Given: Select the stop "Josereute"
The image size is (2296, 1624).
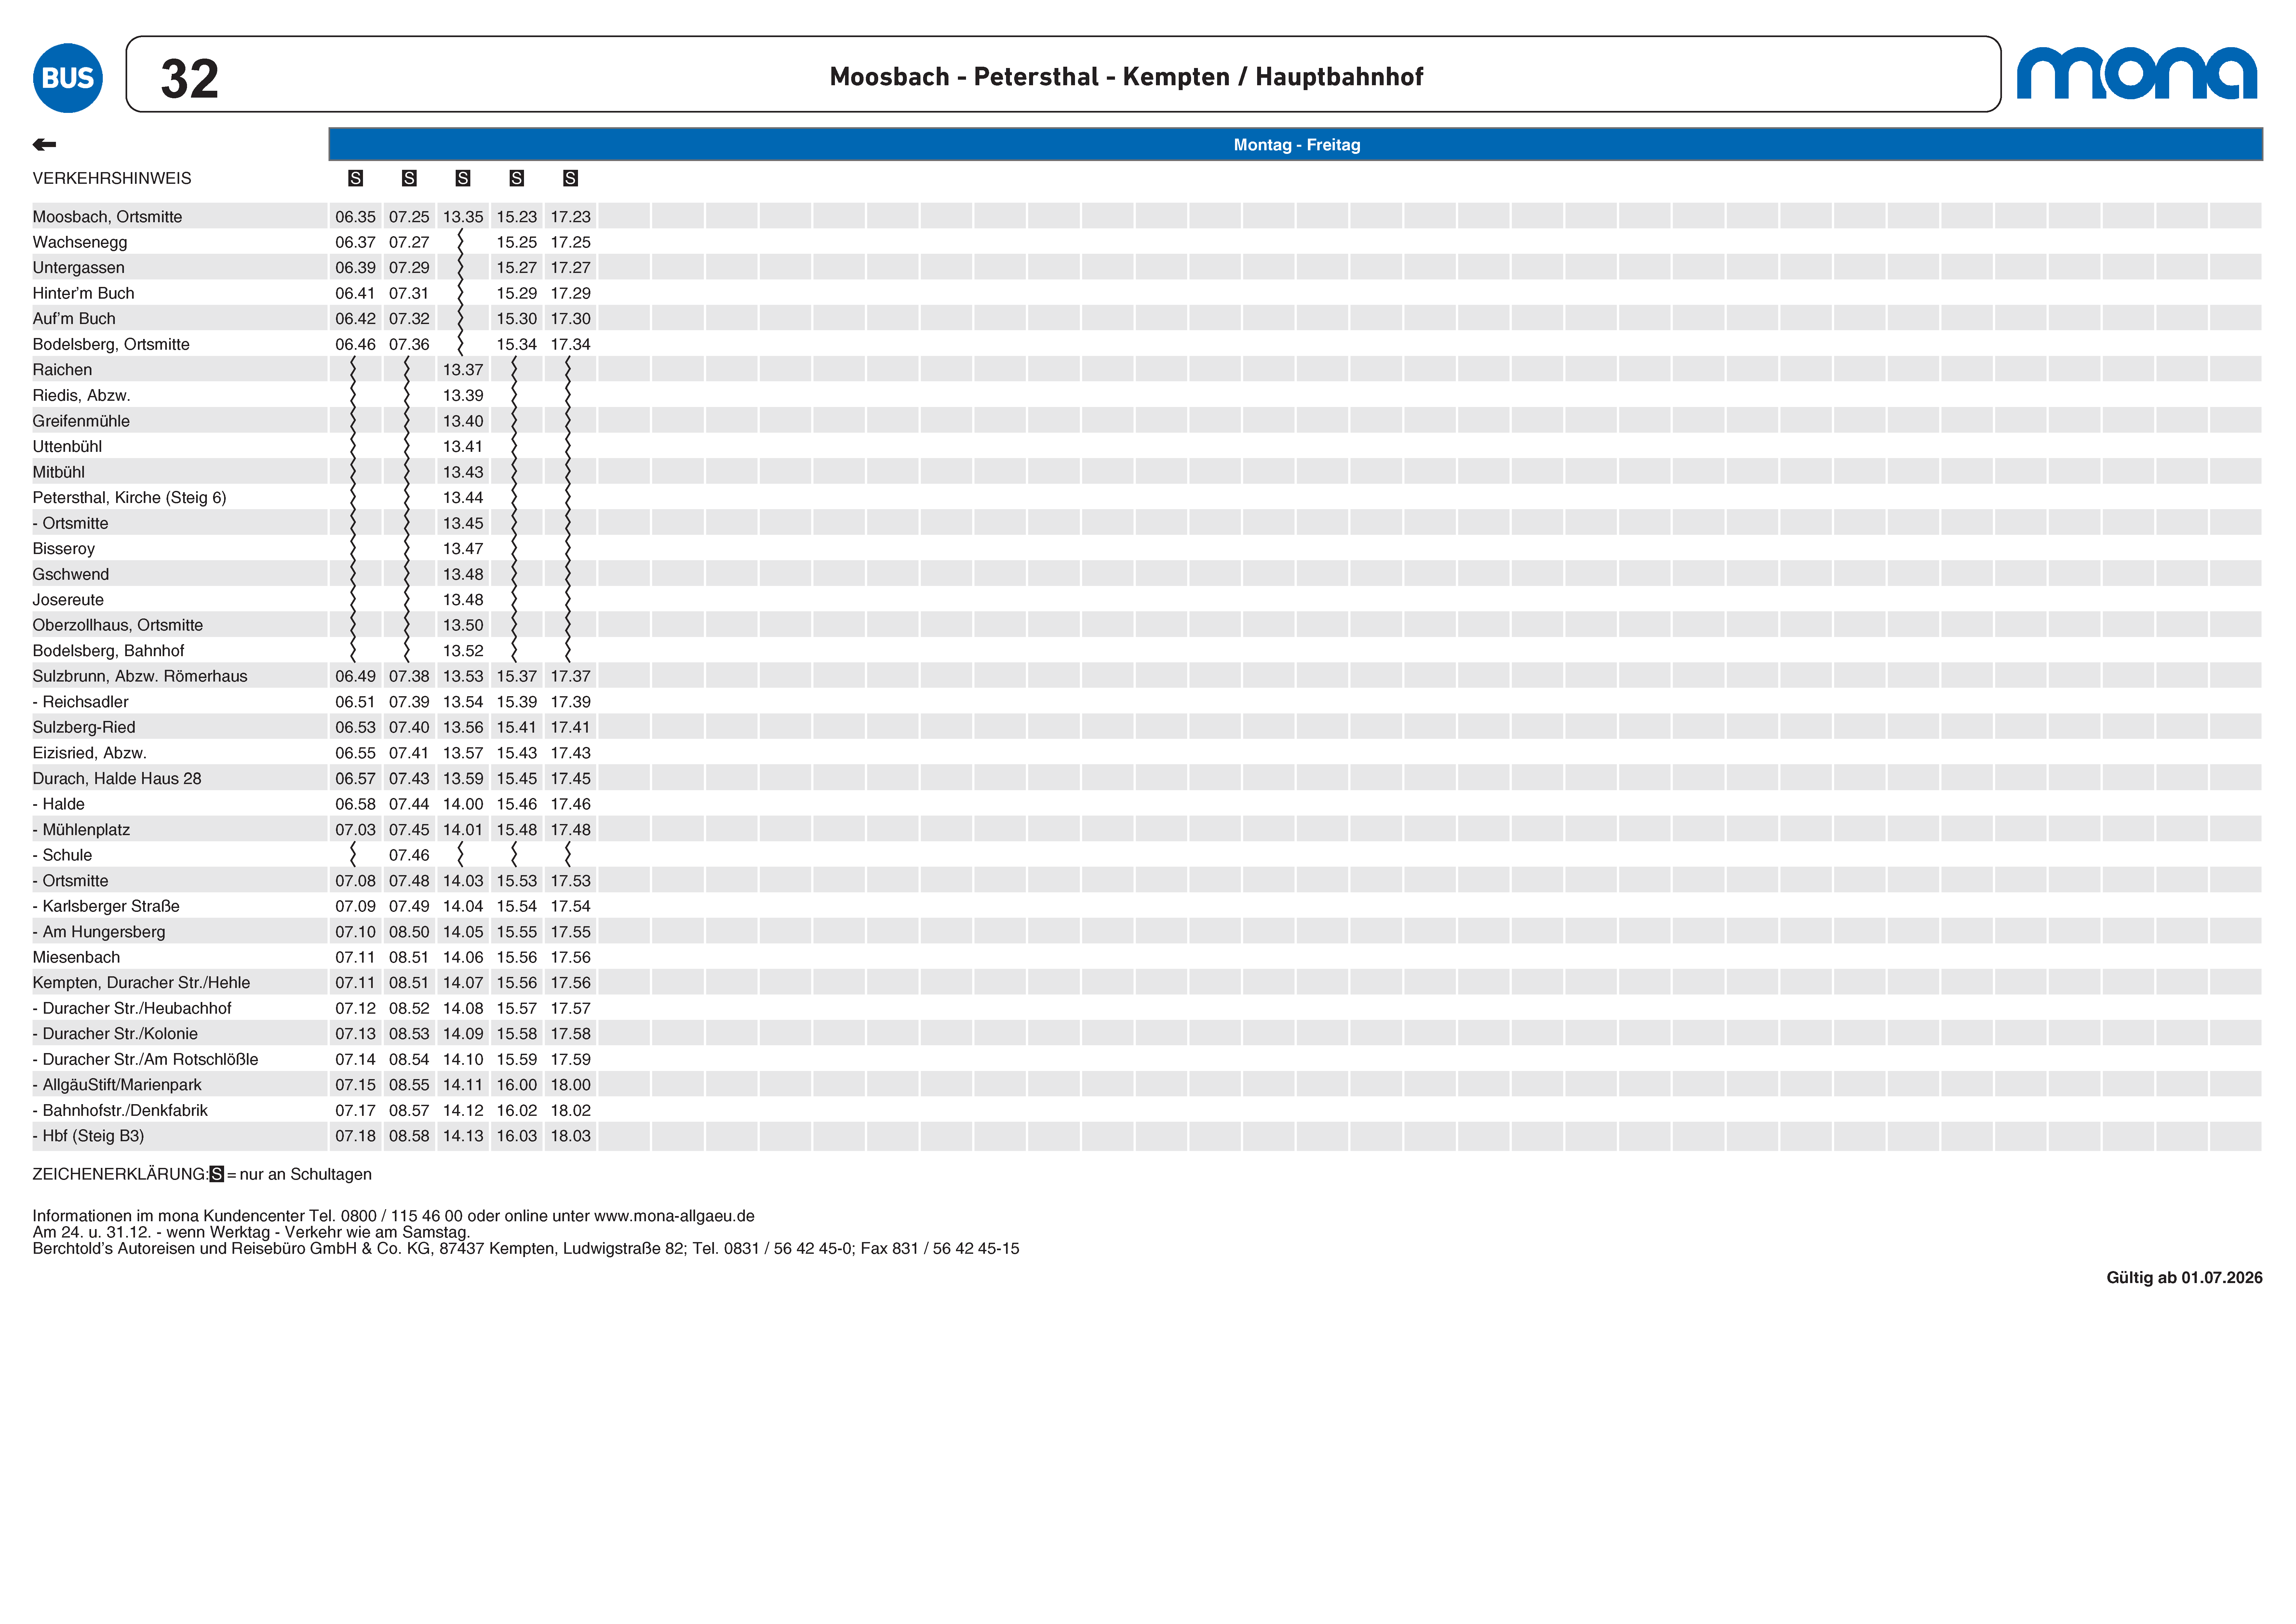Looking at the screenshot, I should coord(68,600).
